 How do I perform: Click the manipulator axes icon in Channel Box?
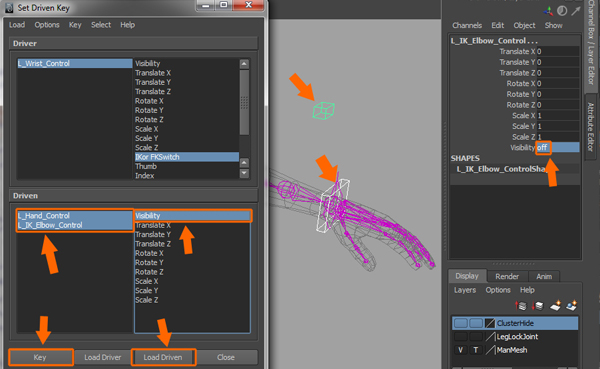(548, 11)
